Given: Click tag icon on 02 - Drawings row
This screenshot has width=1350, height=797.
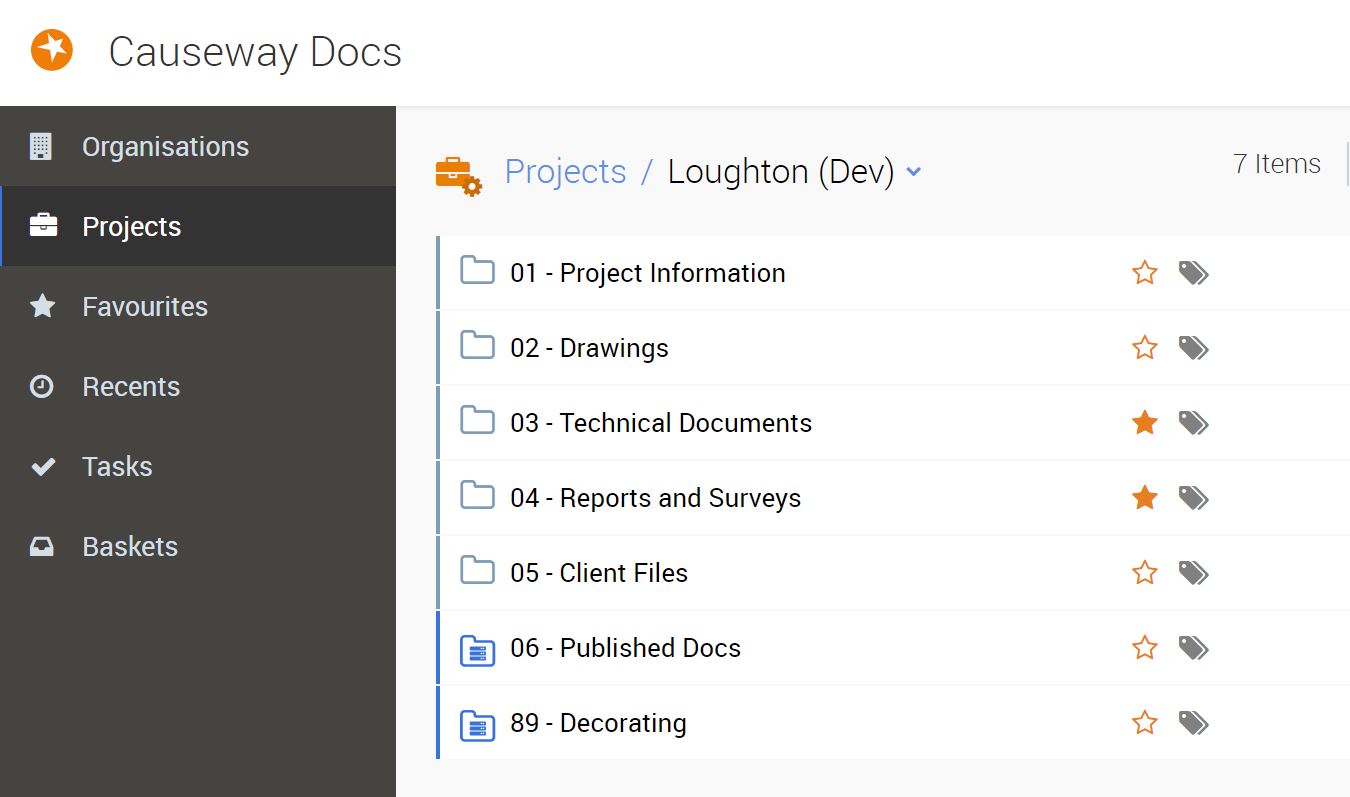Looking at the screenshot, I should tap(1193, 348).
